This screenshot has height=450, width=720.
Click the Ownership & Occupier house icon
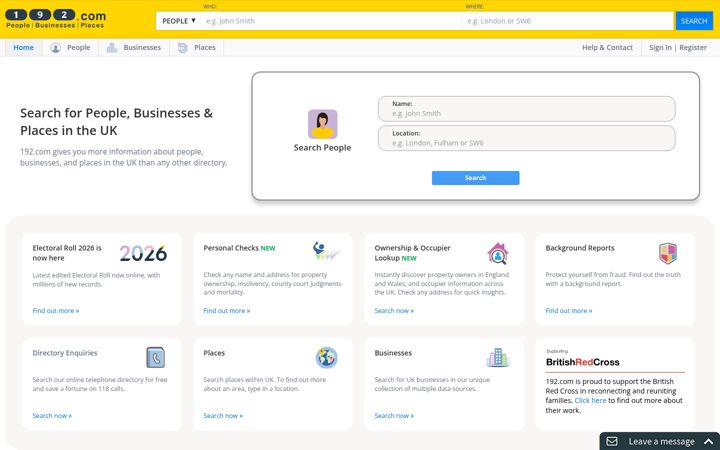(498, 253)
